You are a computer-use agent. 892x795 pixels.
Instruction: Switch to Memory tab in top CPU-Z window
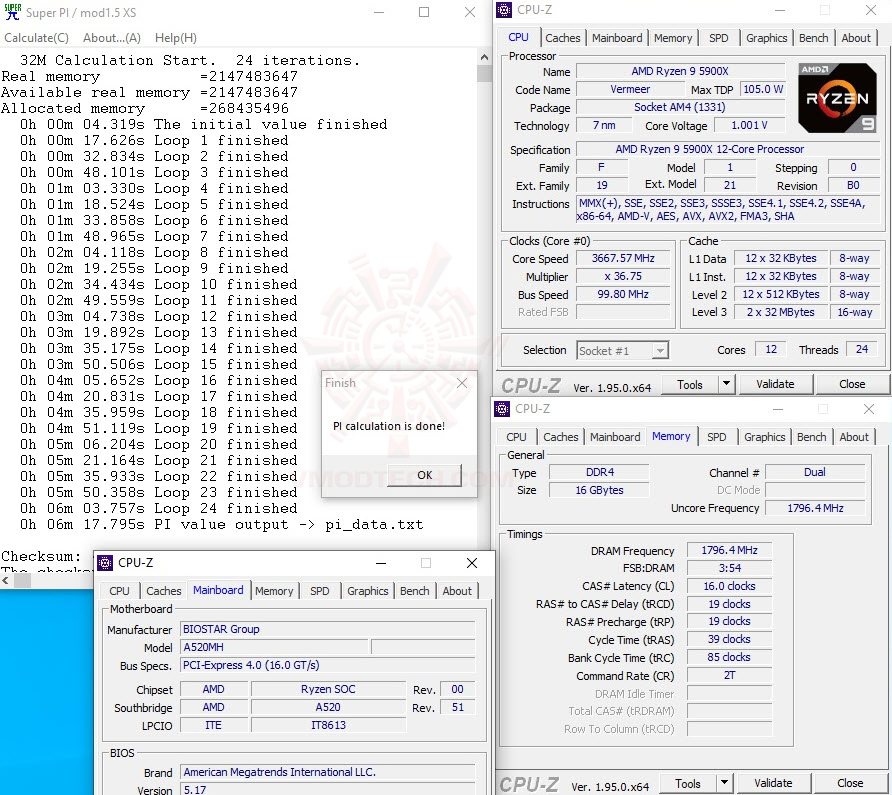(x=673, y=38)
